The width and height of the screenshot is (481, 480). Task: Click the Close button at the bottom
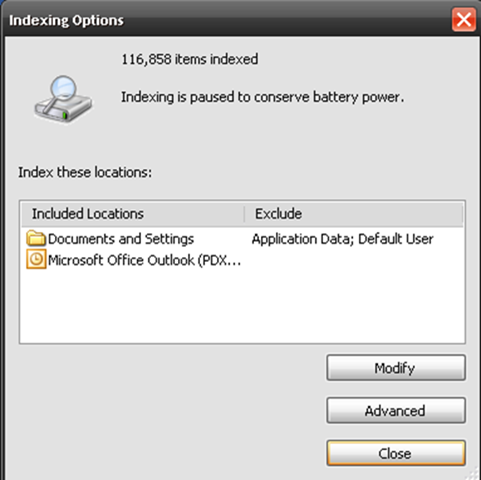click(396, 453)
